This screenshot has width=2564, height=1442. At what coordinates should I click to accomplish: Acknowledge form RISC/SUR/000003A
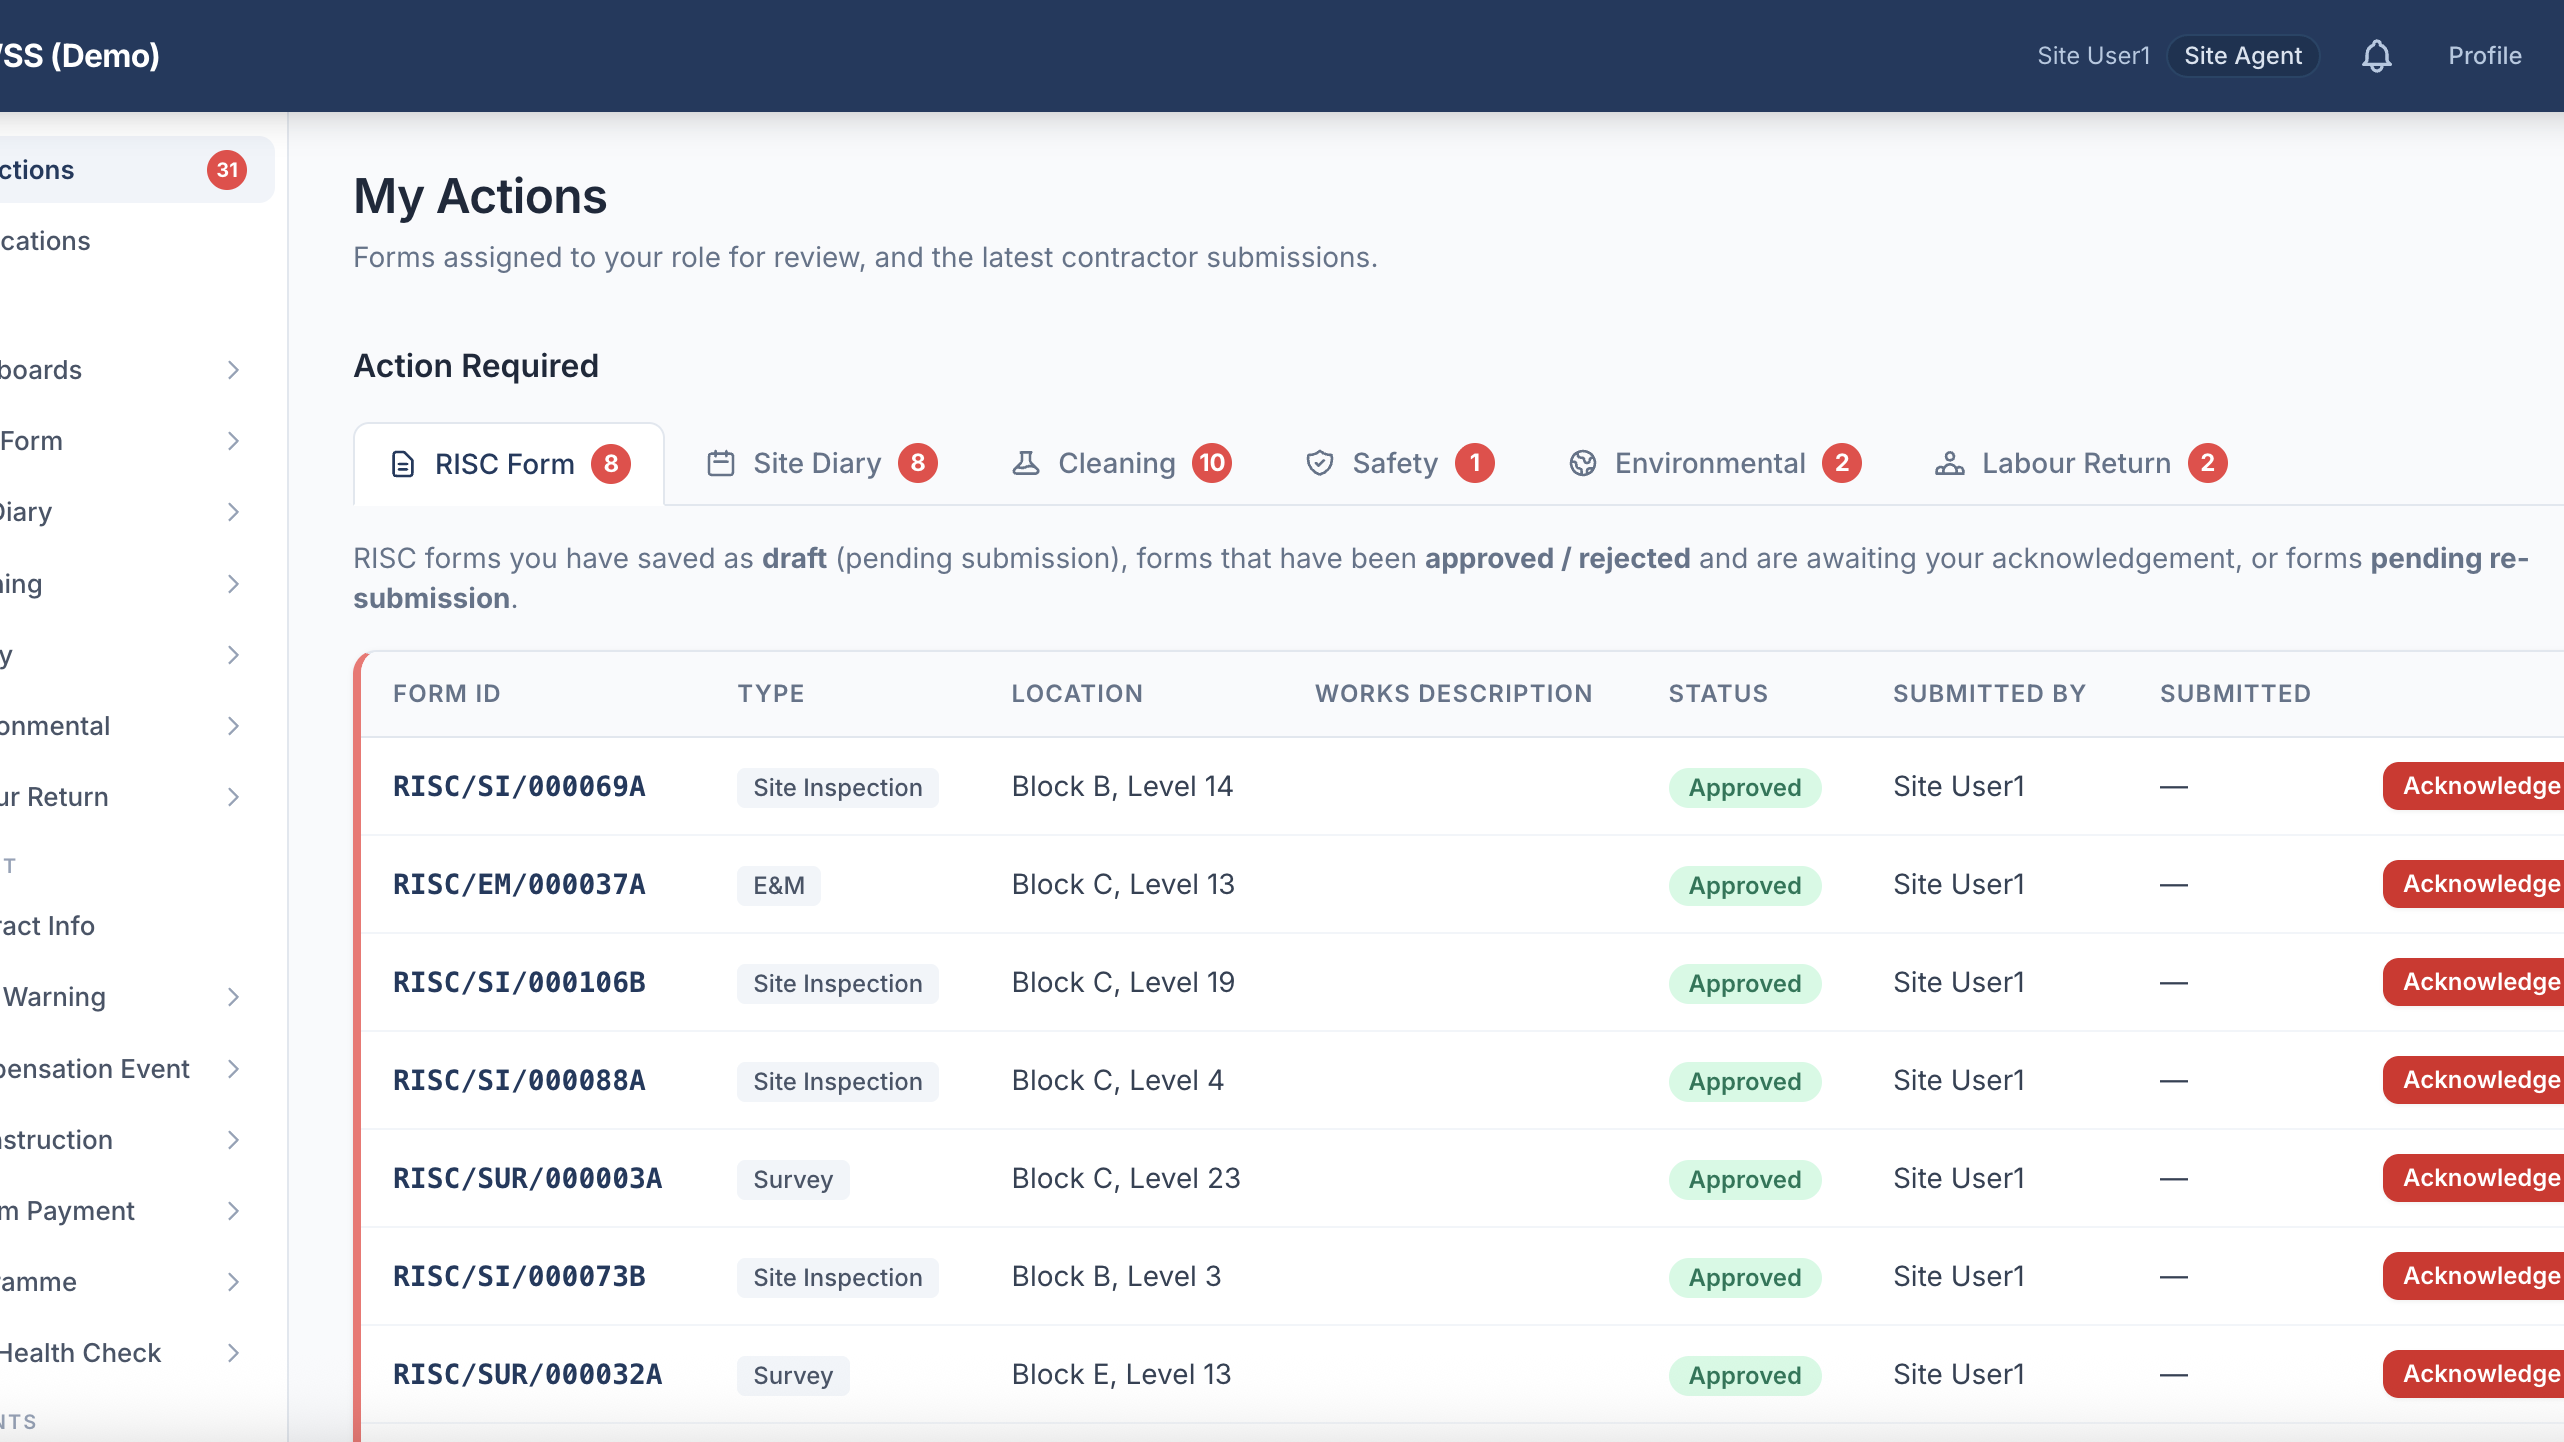point(2473,1178)
